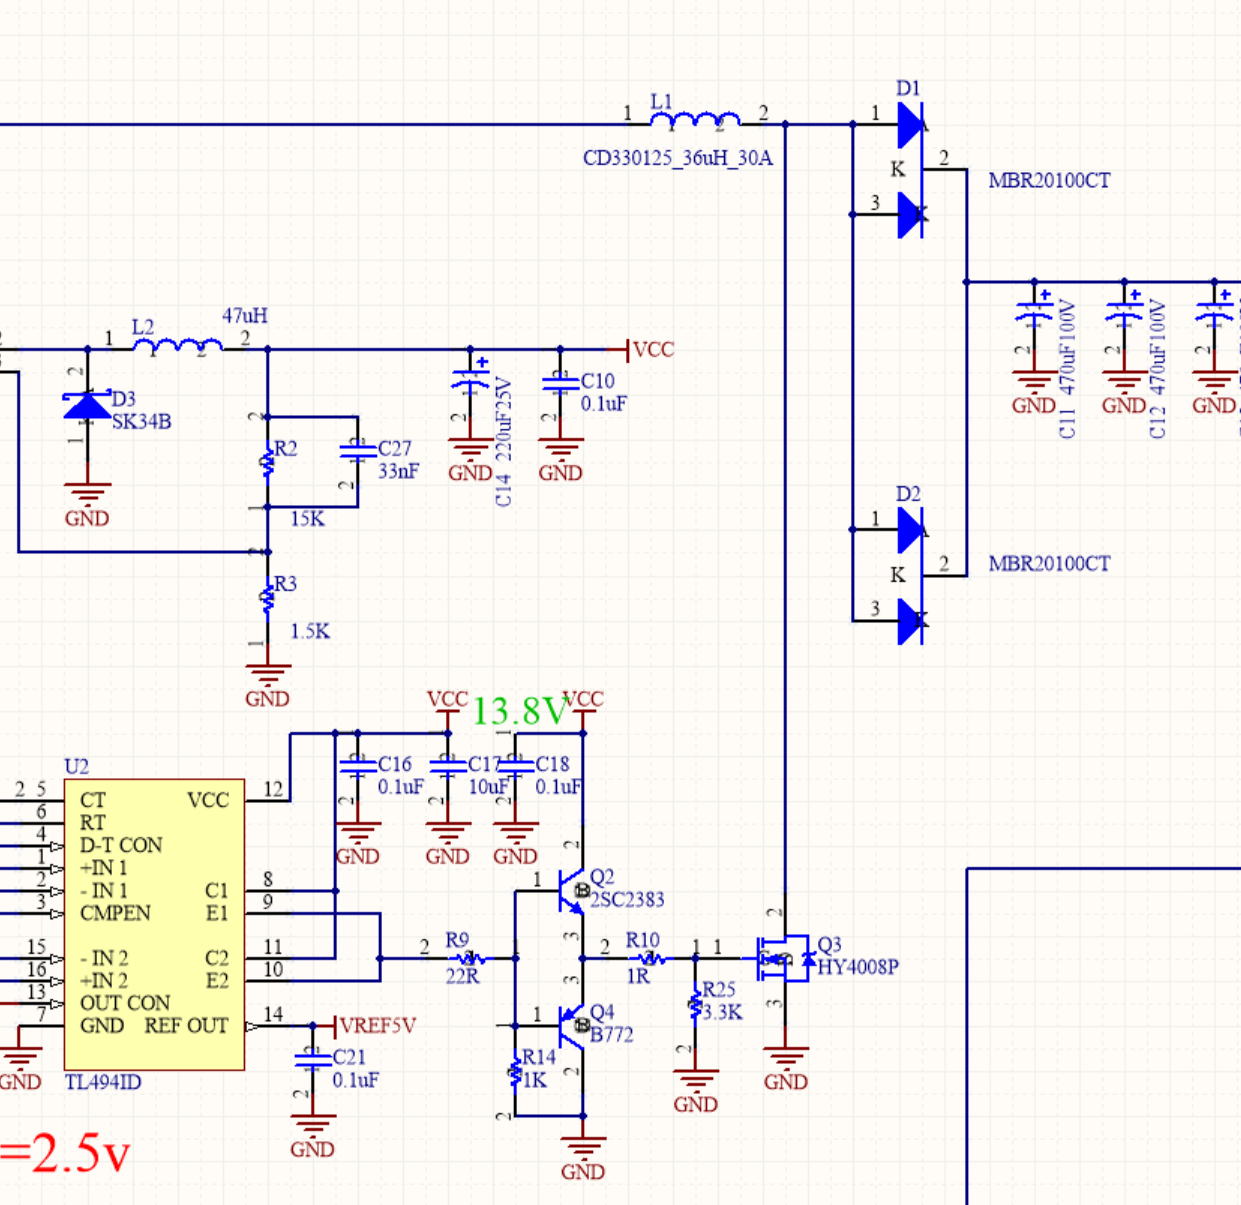
Task: Select the C18 capacitor symbol
Action: (x=515, y=765)
